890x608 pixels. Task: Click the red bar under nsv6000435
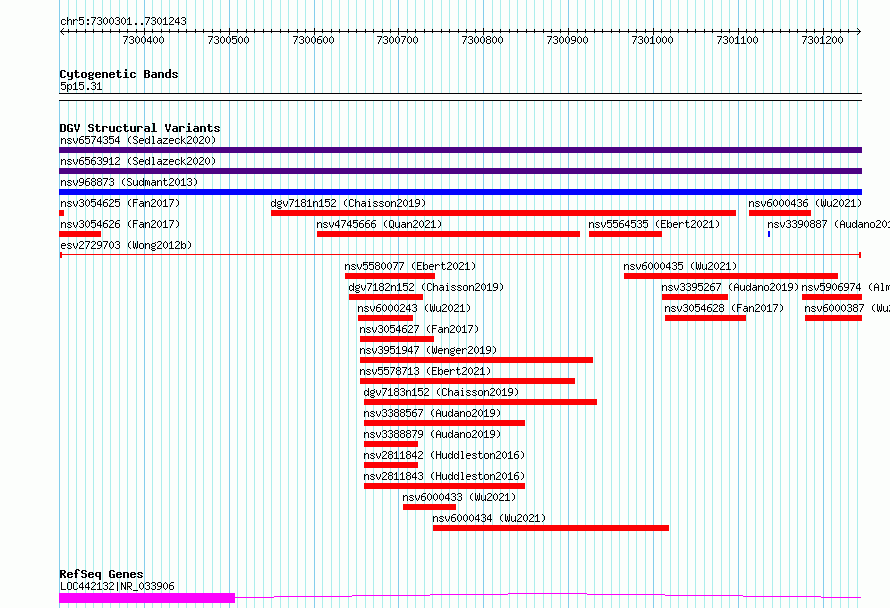tap(731, 276)
